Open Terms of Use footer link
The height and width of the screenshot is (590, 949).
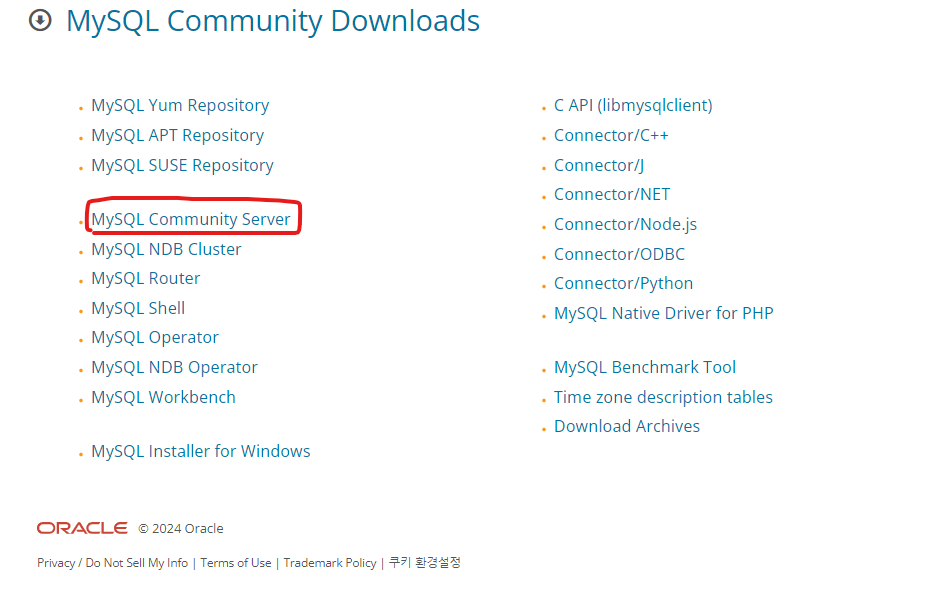pyautogui.click(x=235, y=563)
